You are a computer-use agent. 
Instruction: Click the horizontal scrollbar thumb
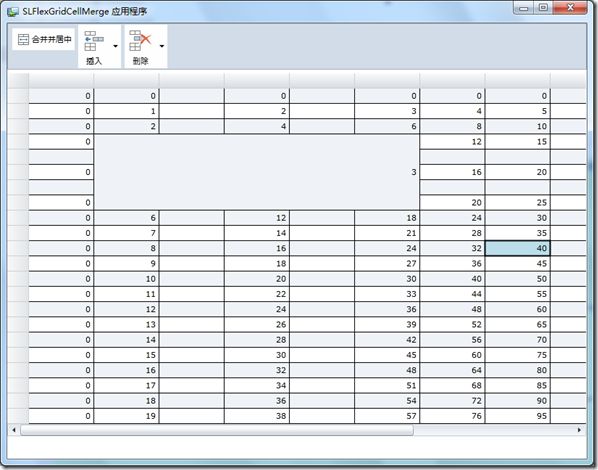pos(217,430)
